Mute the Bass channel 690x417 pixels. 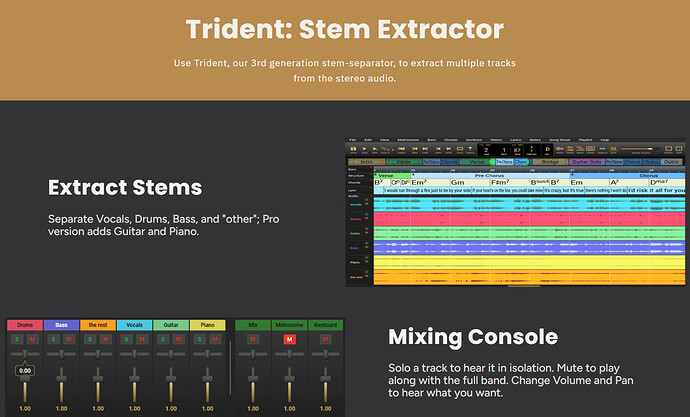pos(69,339)
